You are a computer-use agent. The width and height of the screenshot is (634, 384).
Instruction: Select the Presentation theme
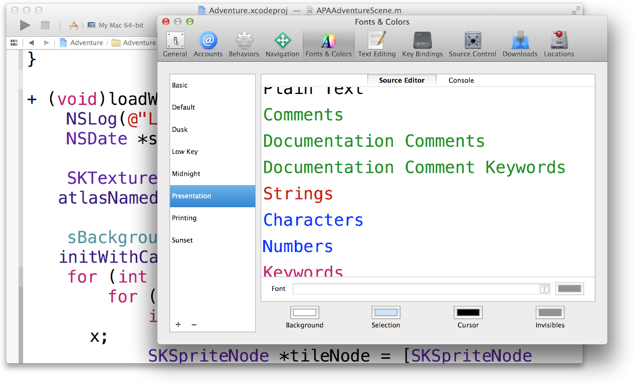click(x=212, y=196)
